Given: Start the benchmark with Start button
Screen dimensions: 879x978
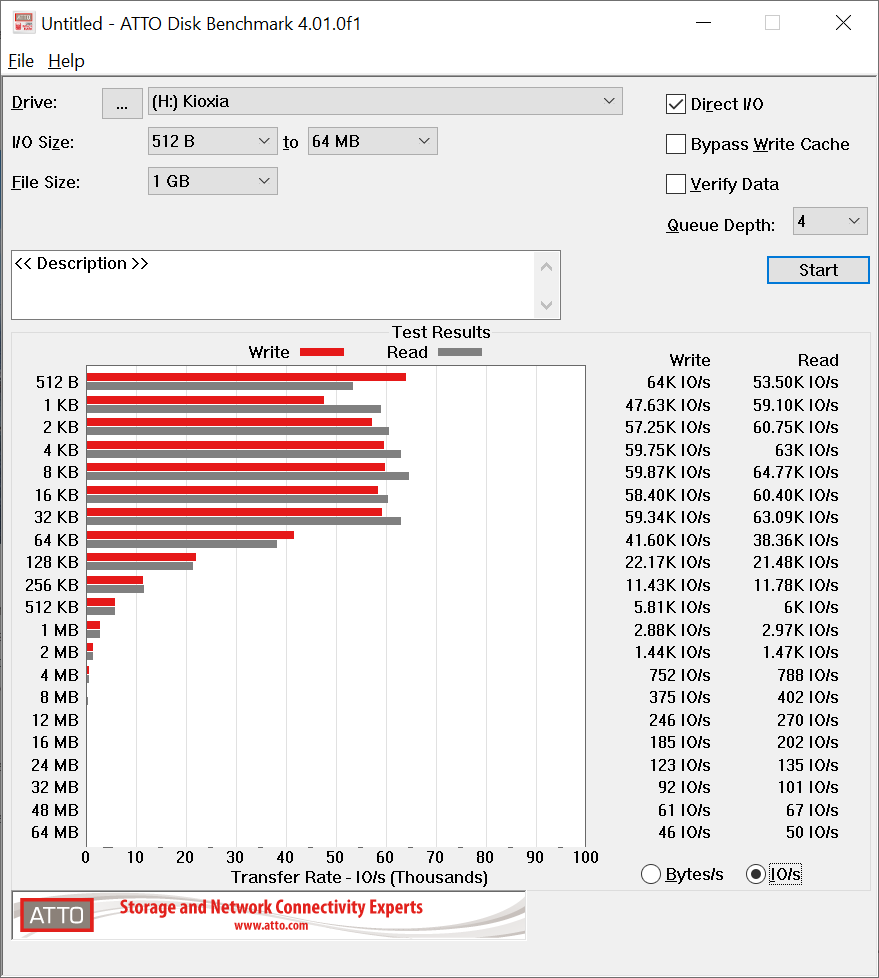Looking at the screenshot, I should pyautogui.click(x=818, y=270).
